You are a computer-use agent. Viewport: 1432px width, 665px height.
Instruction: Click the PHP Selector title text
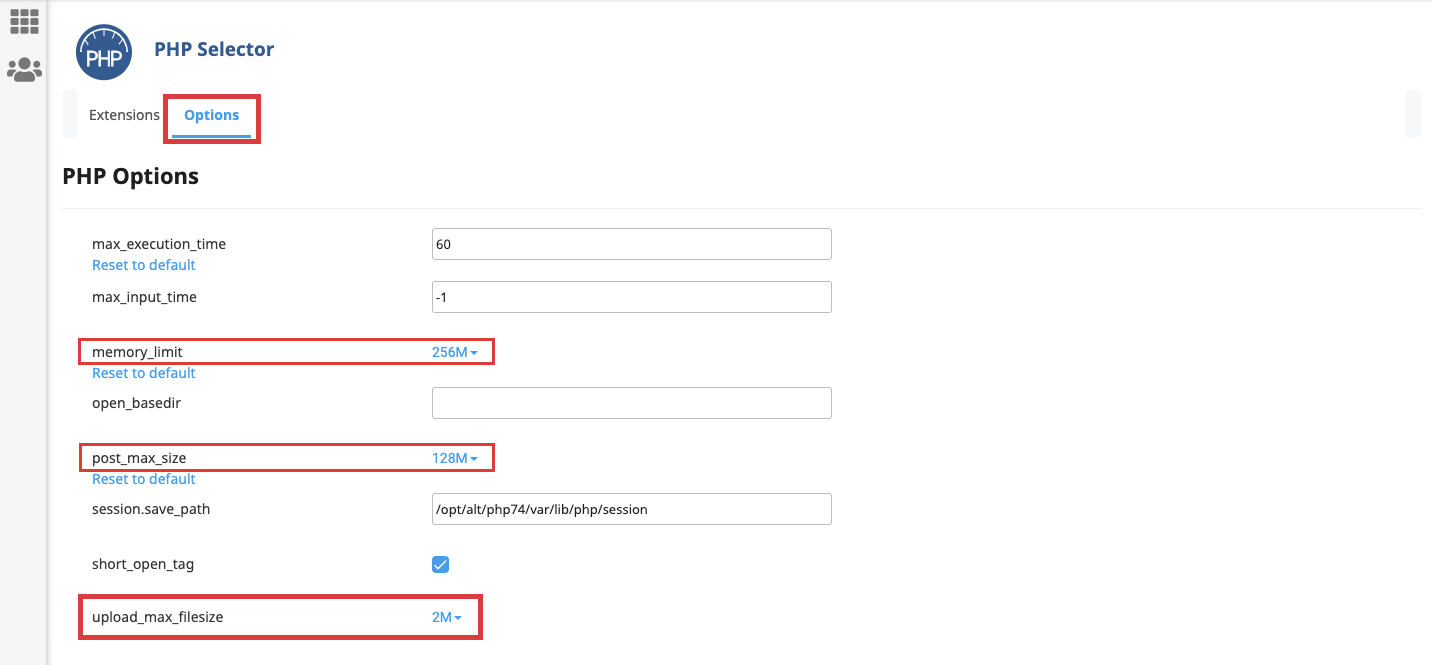coord(214,49)
